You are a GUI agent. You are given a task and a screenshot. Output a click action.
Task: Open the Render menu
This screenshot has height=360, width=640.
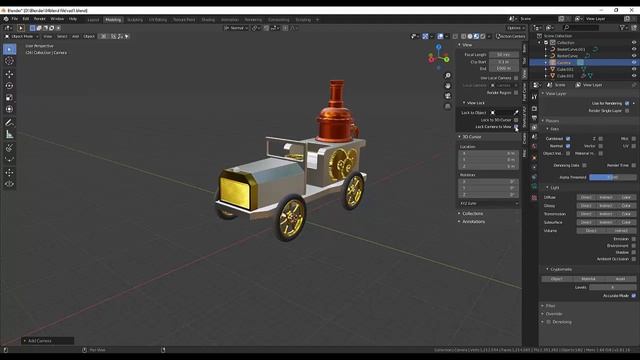40,19
